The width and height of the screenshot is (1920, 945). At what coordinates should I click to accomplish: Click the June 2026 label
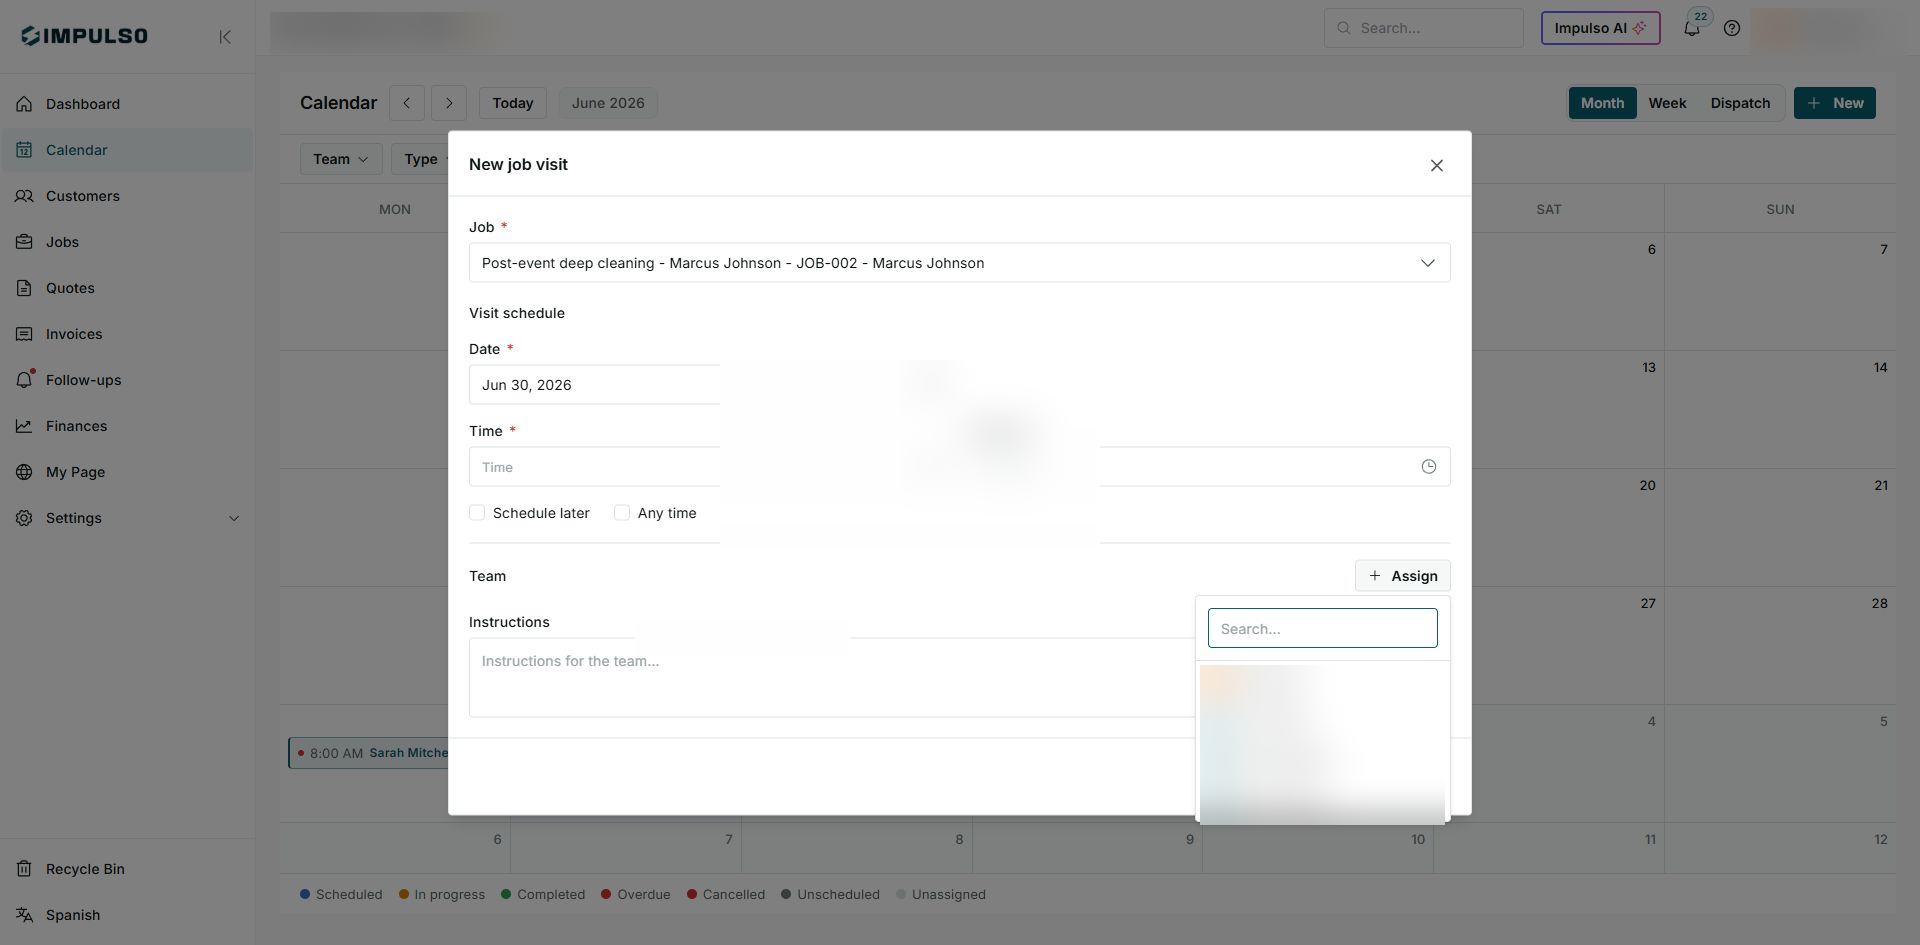[x=608, y=103]
